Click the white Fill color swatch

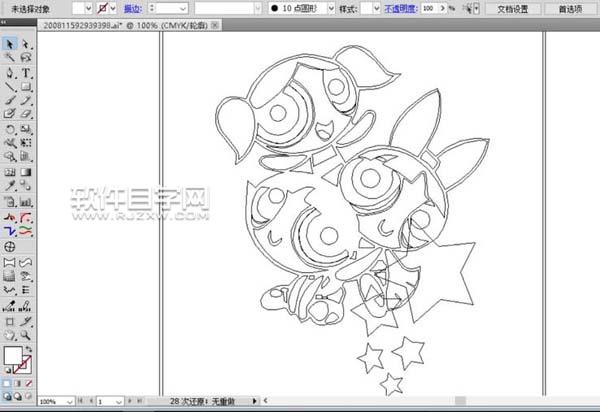[13, 355]
